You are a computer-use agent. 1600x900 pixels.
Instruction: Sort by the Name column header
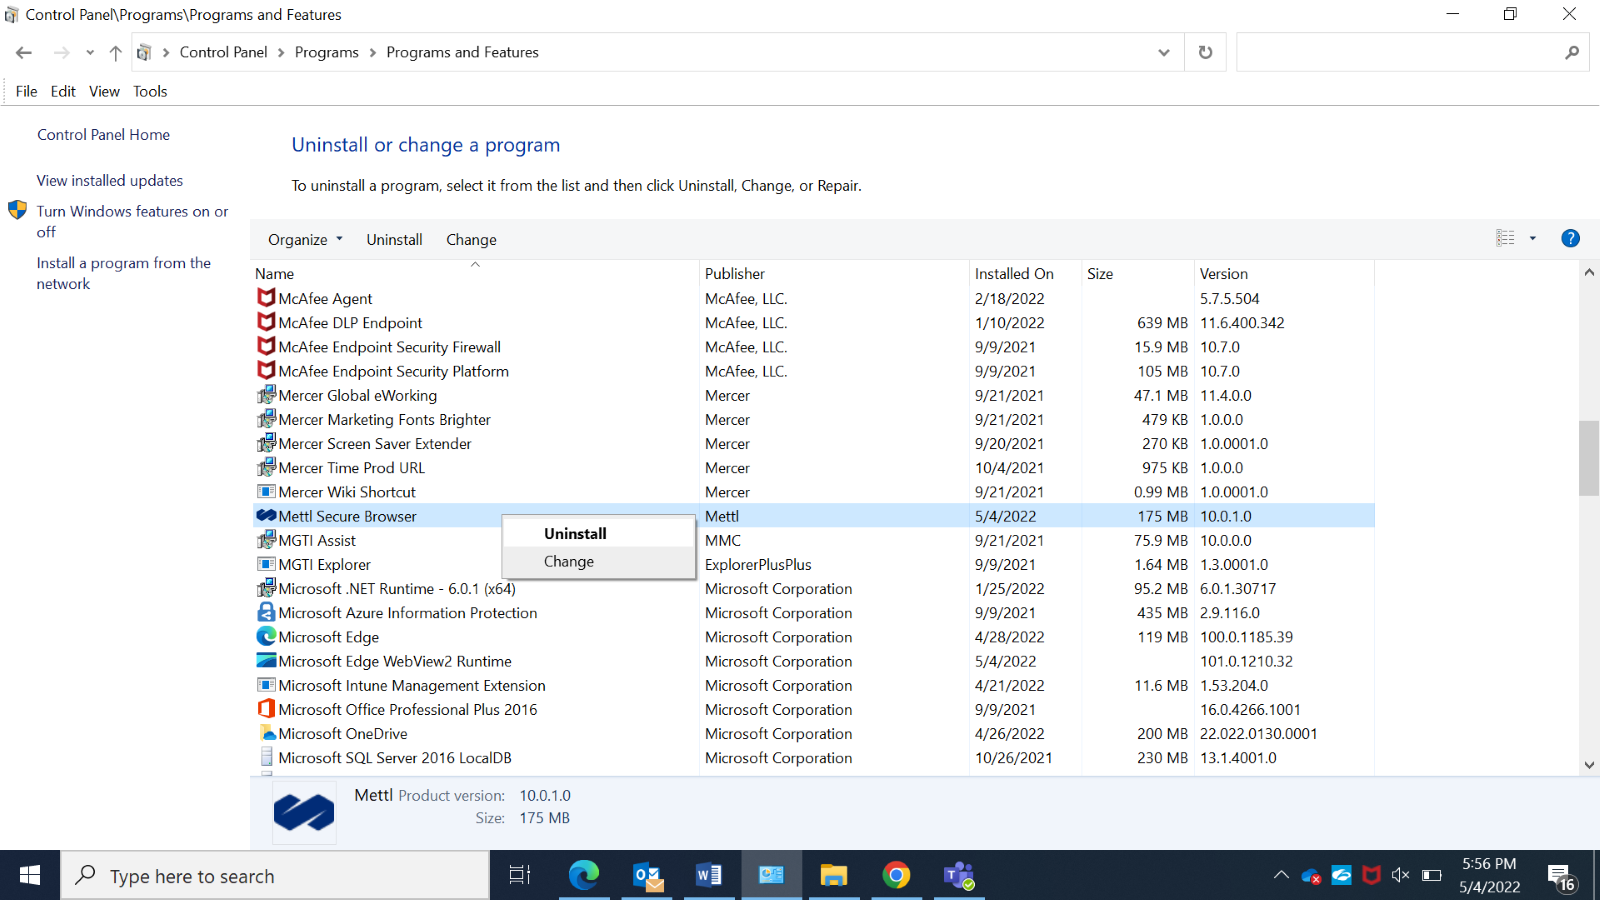point(475,273)
